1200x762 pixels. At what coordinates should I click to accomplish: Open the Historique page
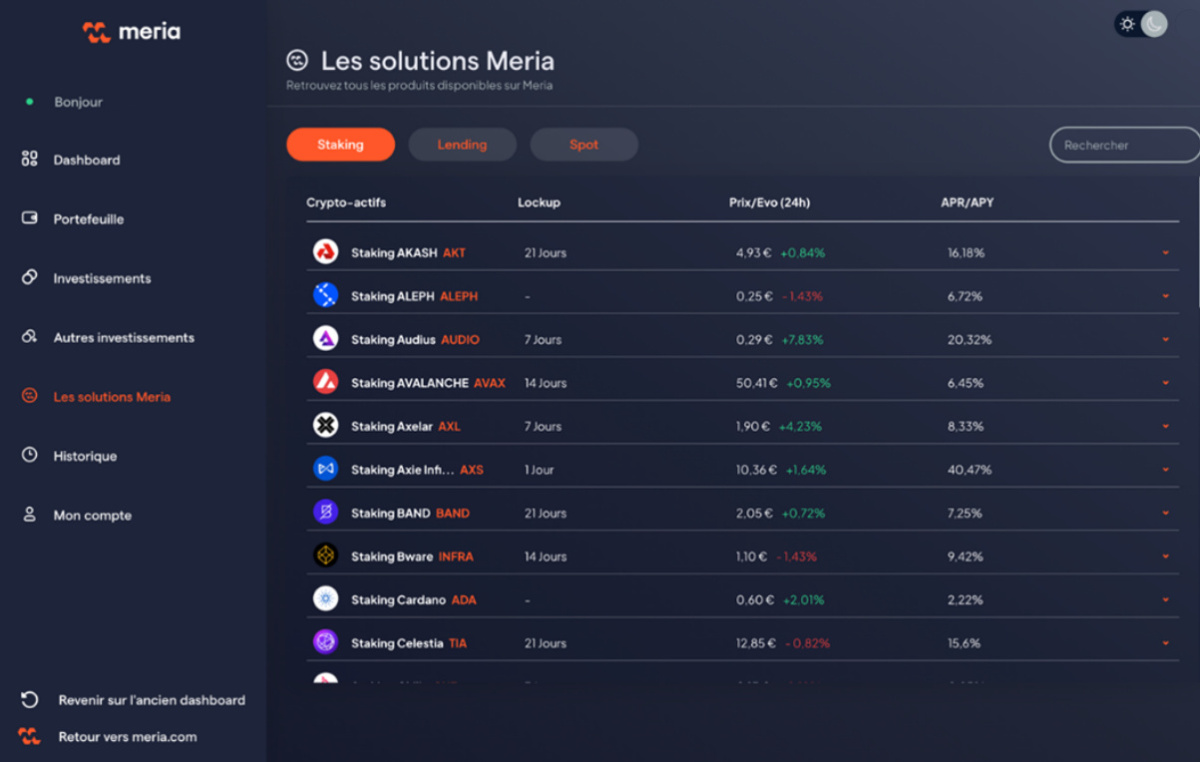click(85, 456)
